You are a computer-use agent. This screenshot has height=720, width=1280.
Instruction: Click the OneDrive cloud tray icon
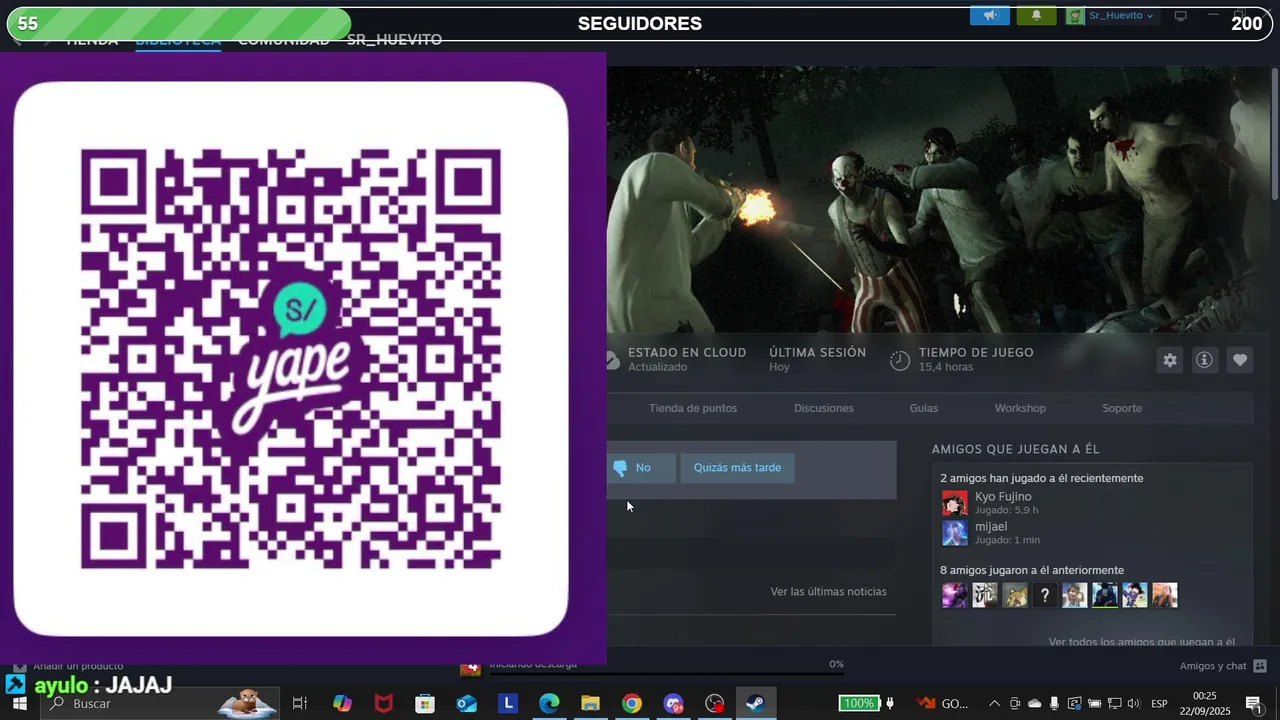(x=1035, y=704)
